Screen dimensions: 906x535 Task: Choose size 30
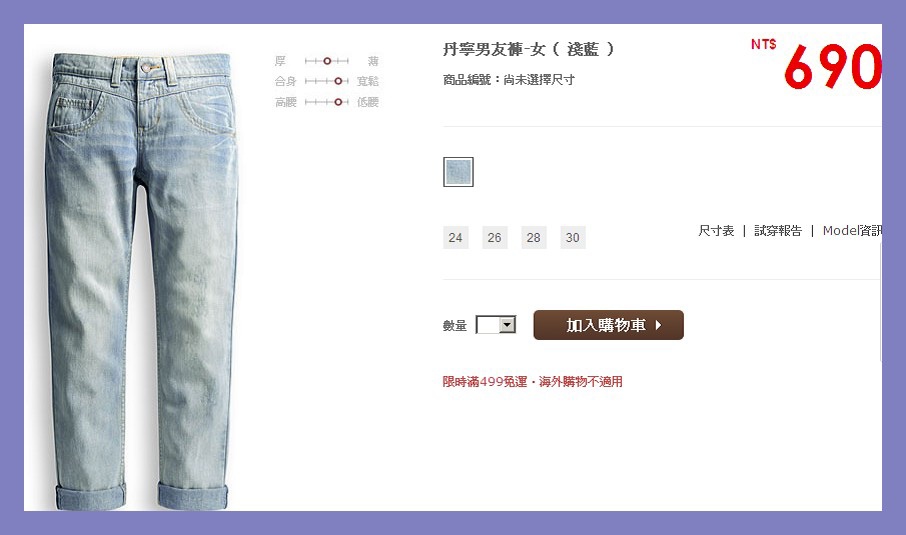pos(573,237)
